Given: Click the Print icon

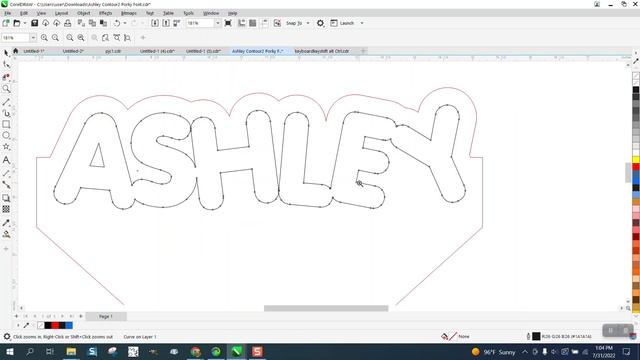Looking at the screenshot, I should pyautogui.click(x=68, y=23).
